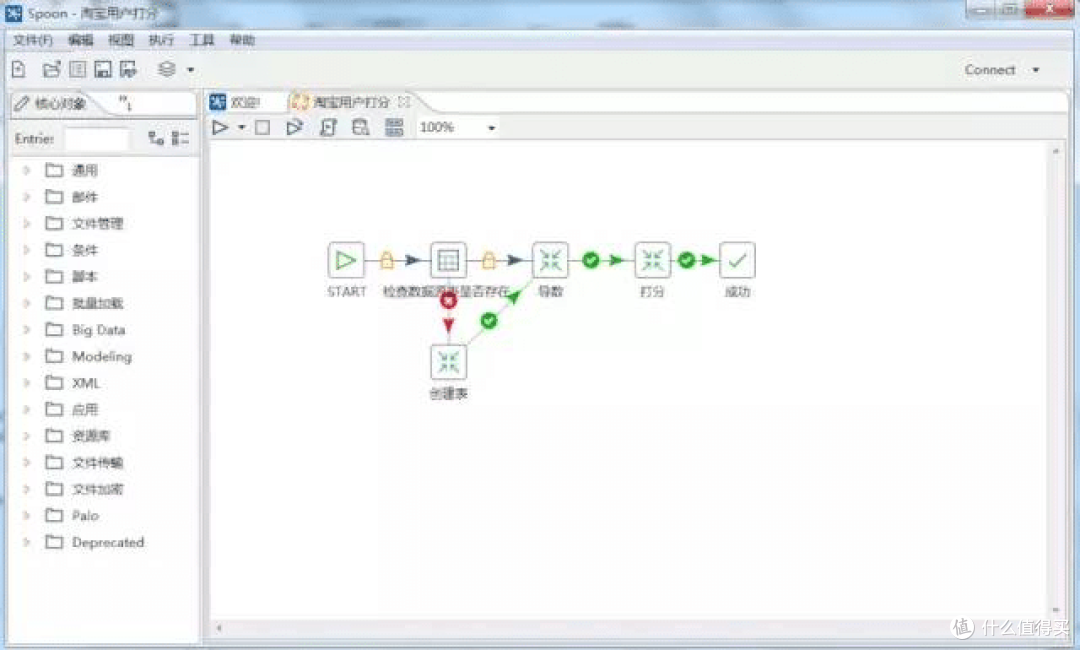Select the START job entry node
1080x650 pixels.
click(346, 260)
